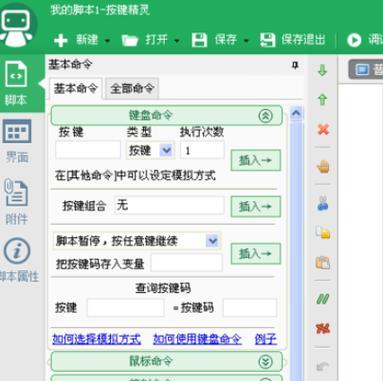383x381 pixels.
Task: Insert the key press command
Action: click(x=256, y=160)
